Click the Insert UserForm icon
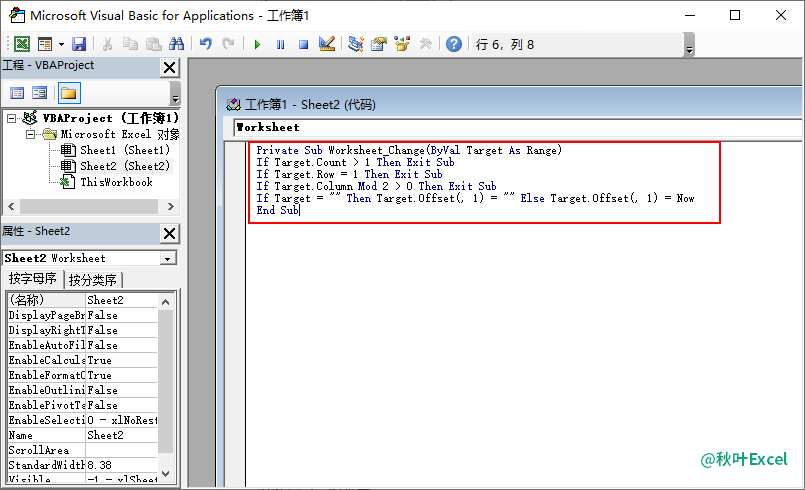The width and height of the screenshot is (805, 490). point(45,44)
